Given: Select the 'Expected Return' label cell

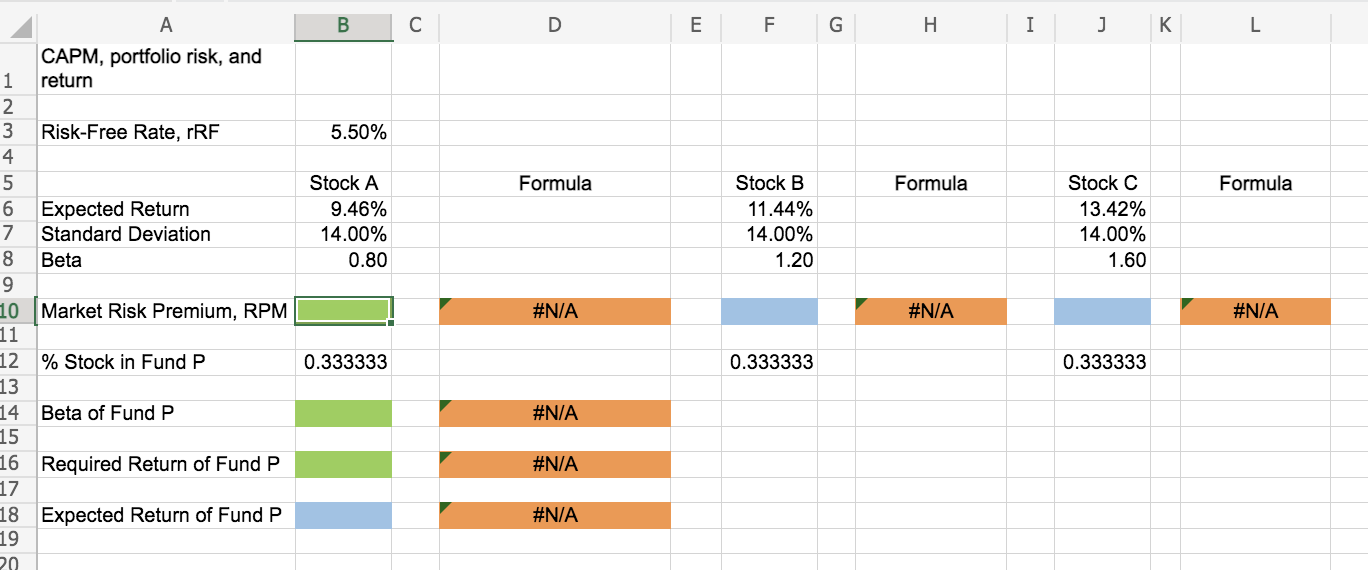Looking at the screenshot, I should (x=166, y=209).
